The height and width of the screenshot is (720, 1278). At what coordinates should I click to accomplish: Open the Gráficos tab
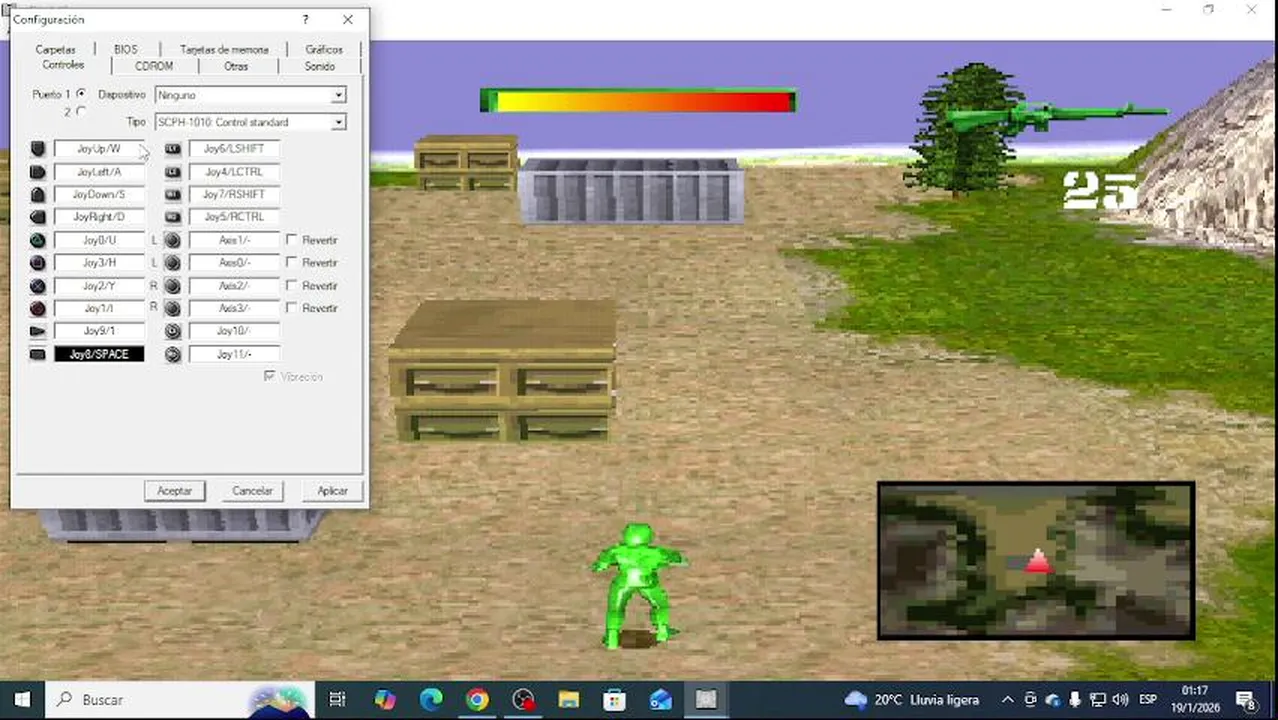(x=324, y=49)
